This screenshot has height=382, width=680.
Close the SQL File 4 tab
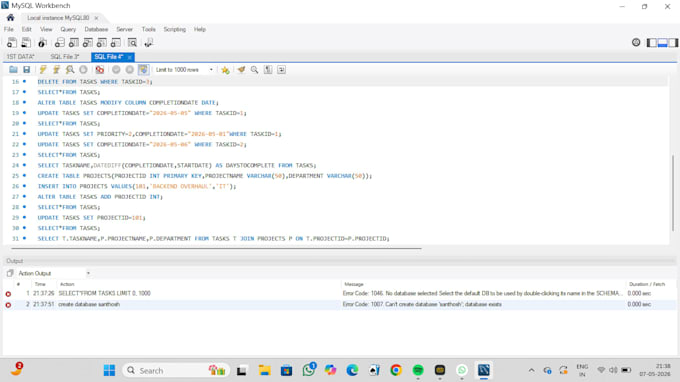pyautogui.click(x=130, y=57)
